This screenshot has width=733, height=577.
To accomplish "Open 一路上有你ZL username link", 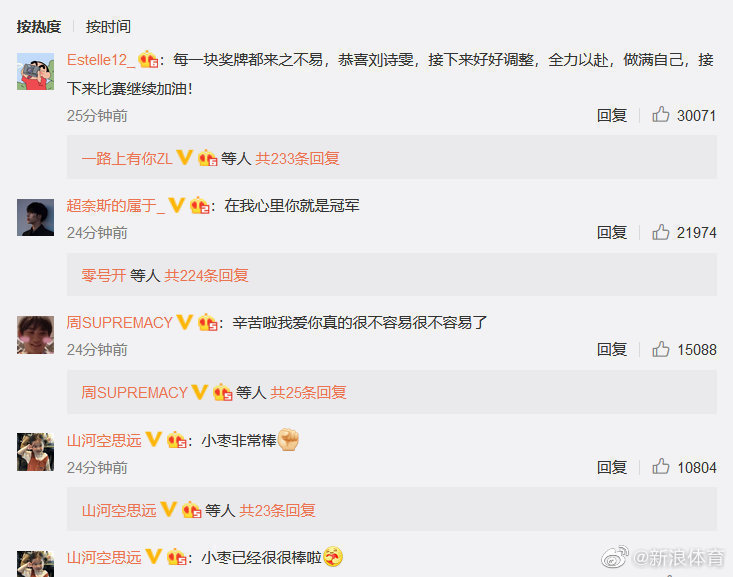I will (x=127, y=159).
